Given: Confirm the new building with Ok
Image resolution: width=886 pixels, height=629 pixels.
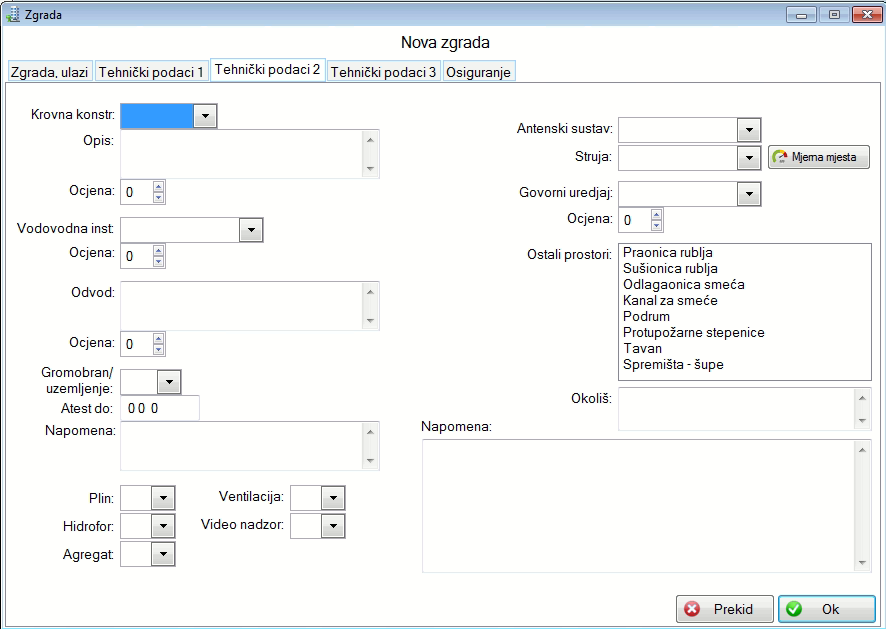Looking at the screenshot, I should [x=828, y=609].
